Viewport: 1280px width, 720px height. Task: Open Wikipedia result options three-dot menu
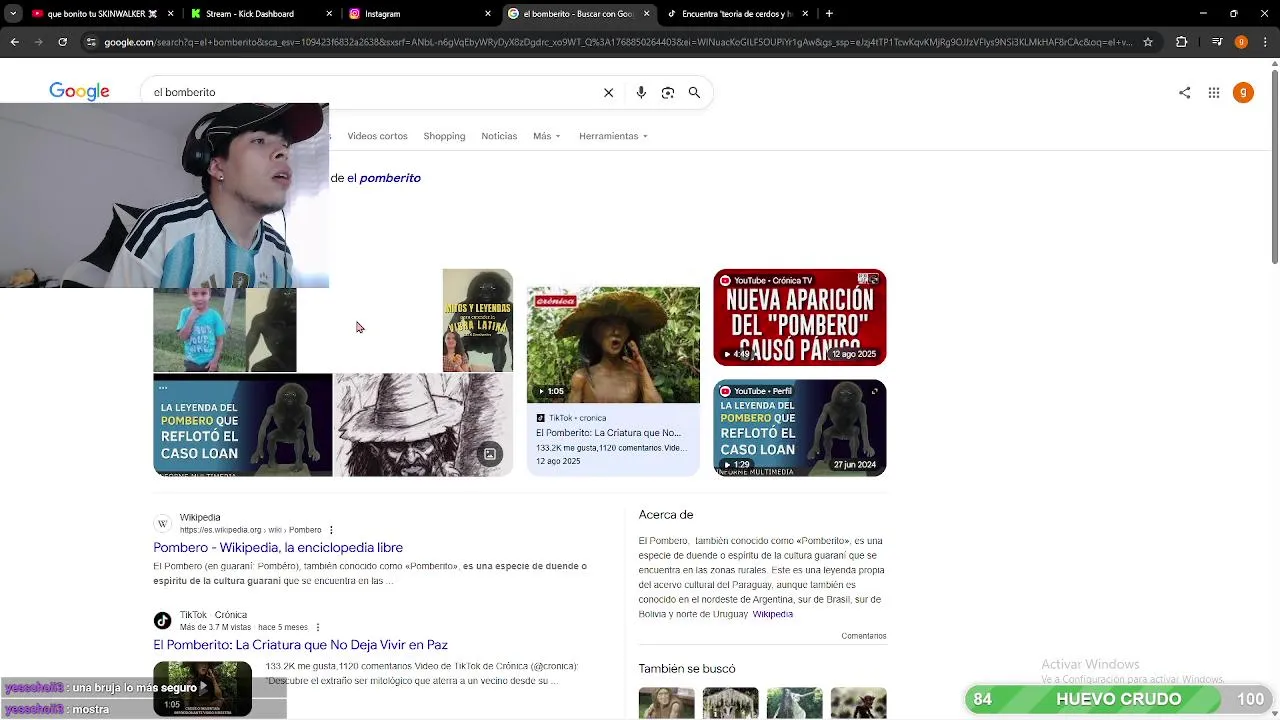331,530
